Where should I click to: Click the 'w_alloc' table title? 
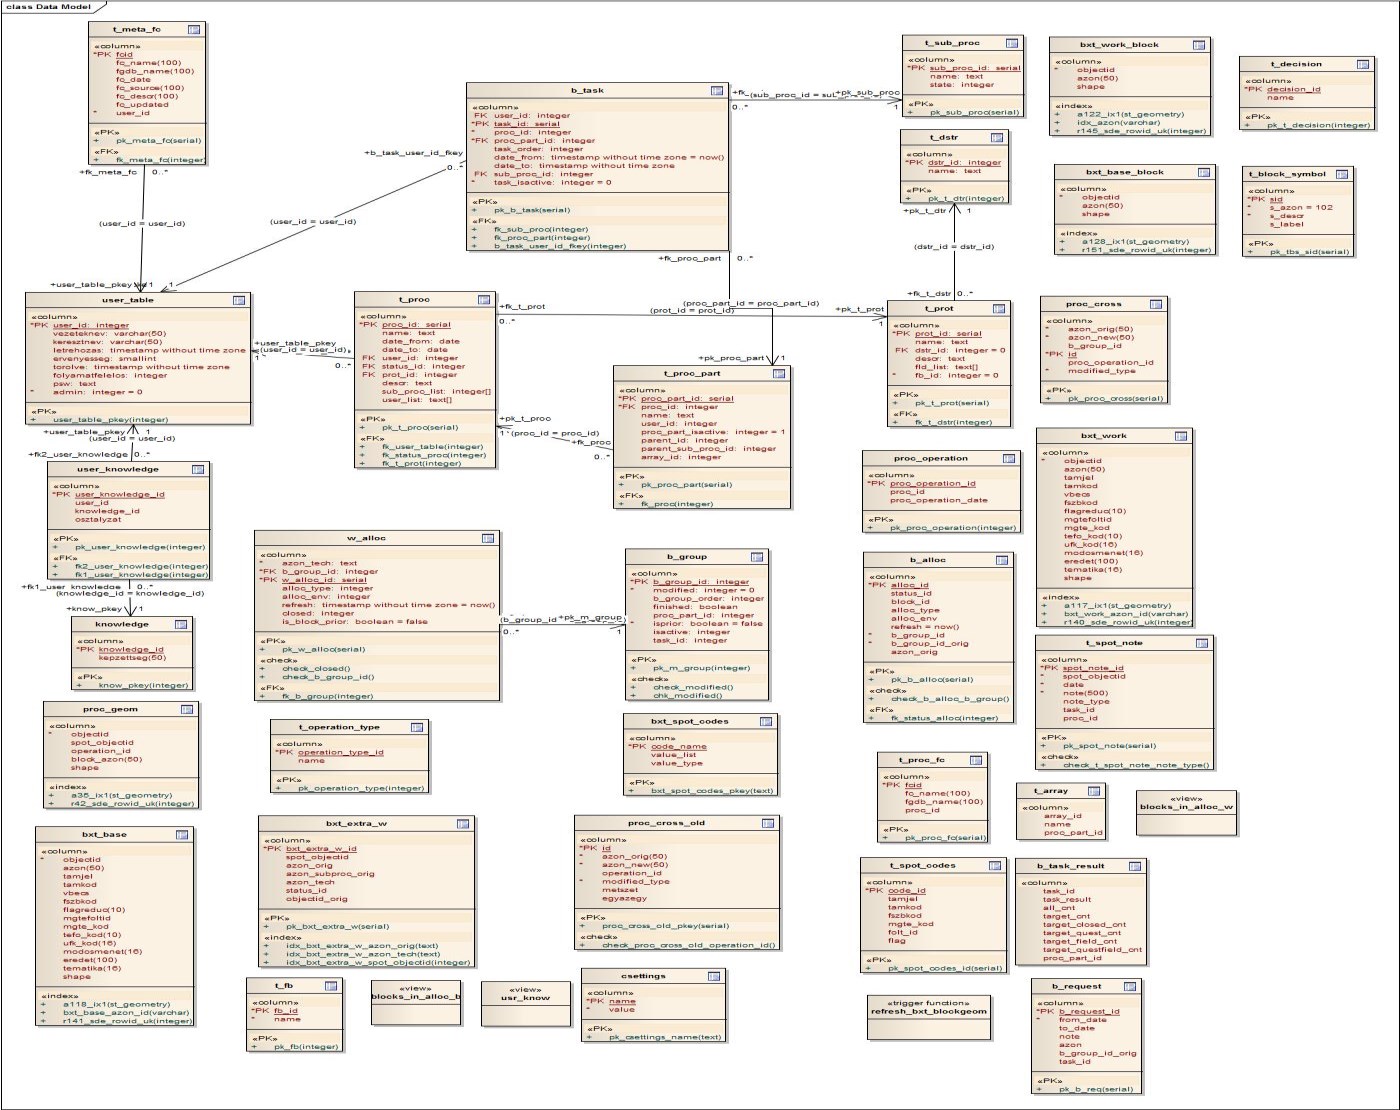pyautogui.click(x=366, y=538)
